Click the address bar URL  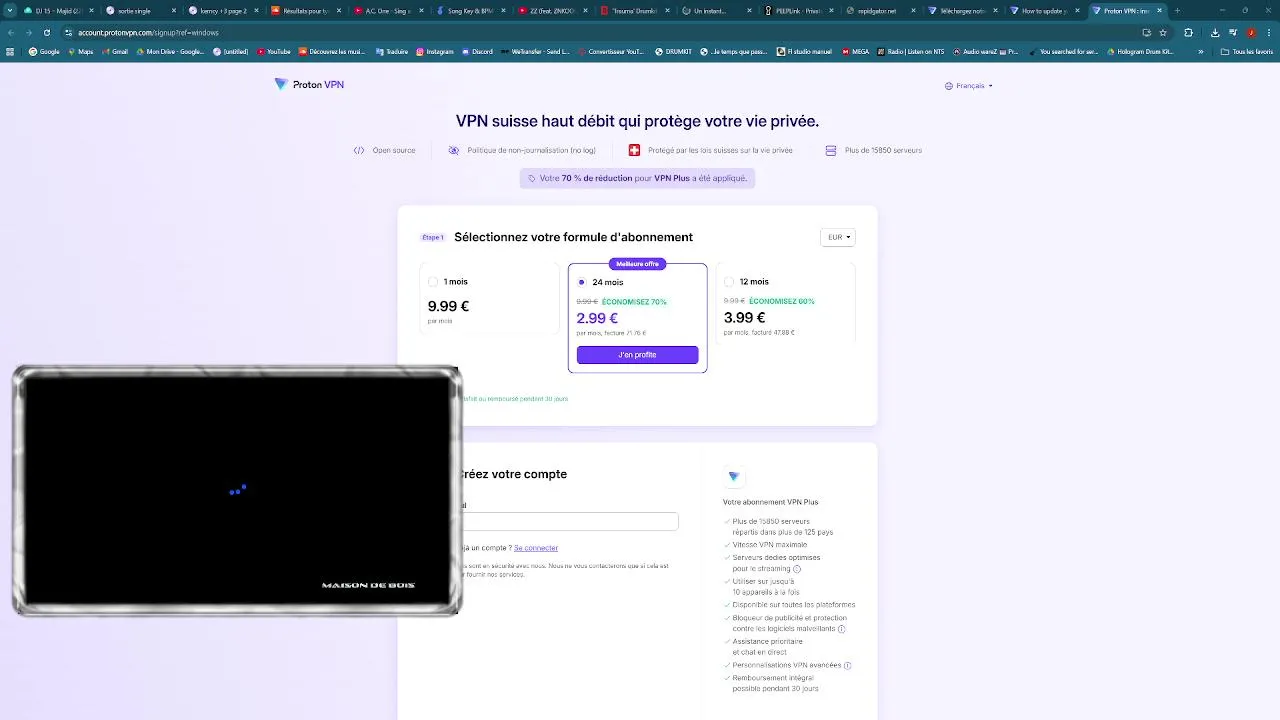148,32
